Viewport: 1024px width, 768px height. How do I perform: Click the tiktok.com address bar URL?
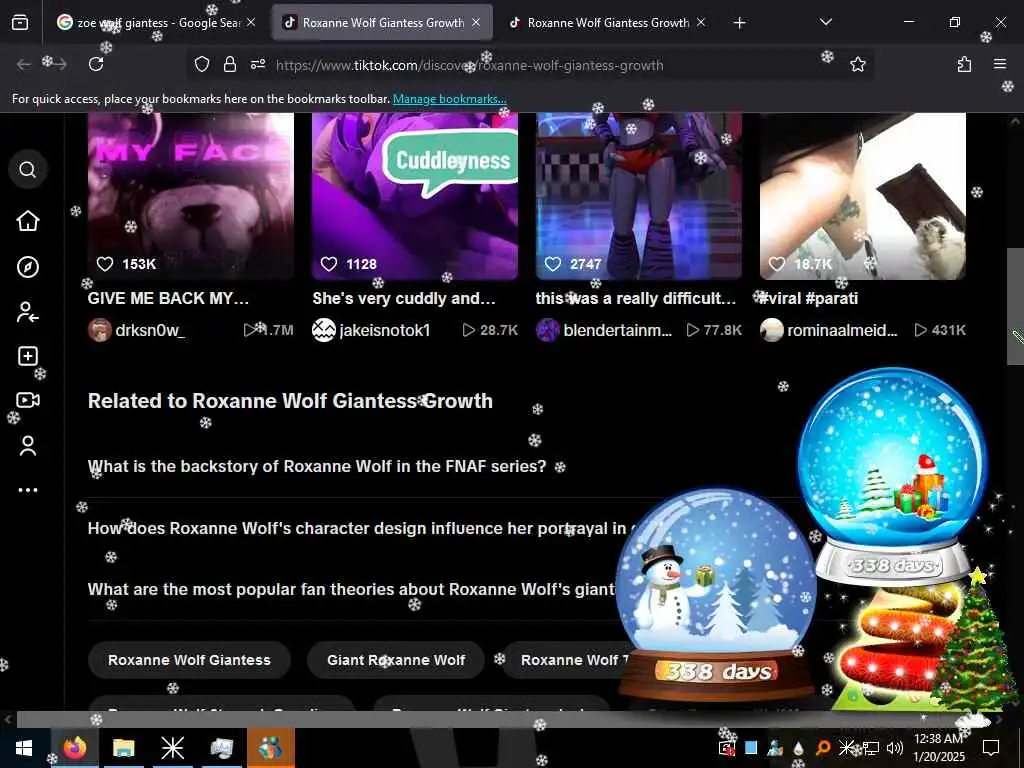coord(470,65)
